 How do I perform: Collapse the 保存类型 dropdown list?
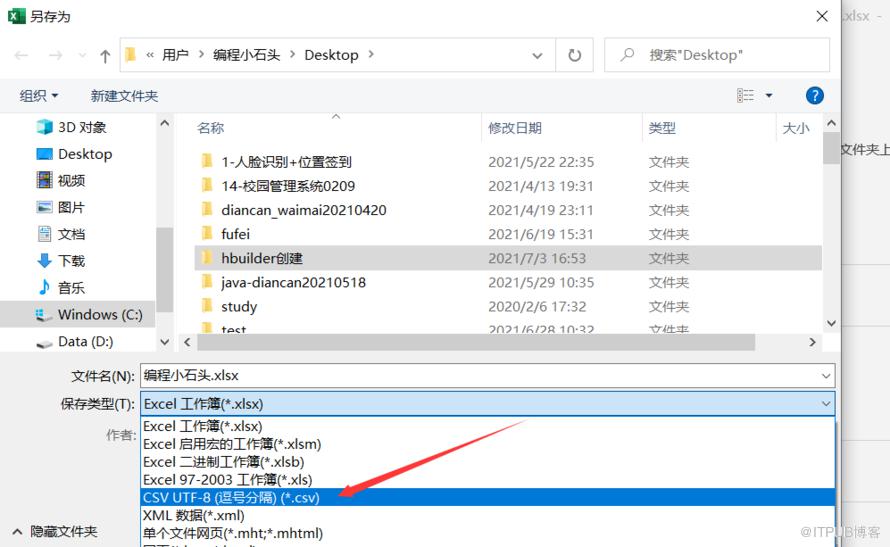[826, 404]
